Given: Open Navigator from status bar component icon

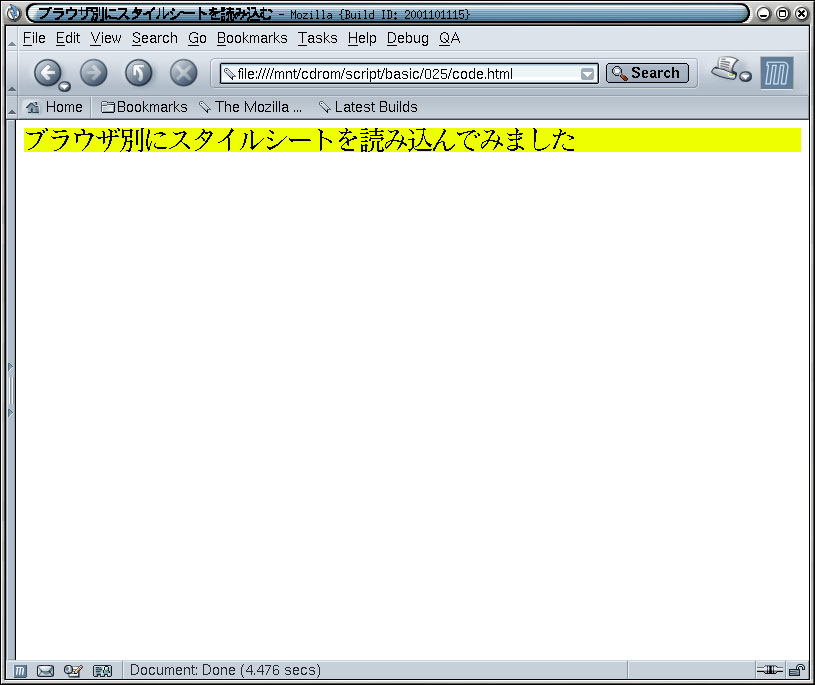Looking at the screenshot, I should [20, 670].
